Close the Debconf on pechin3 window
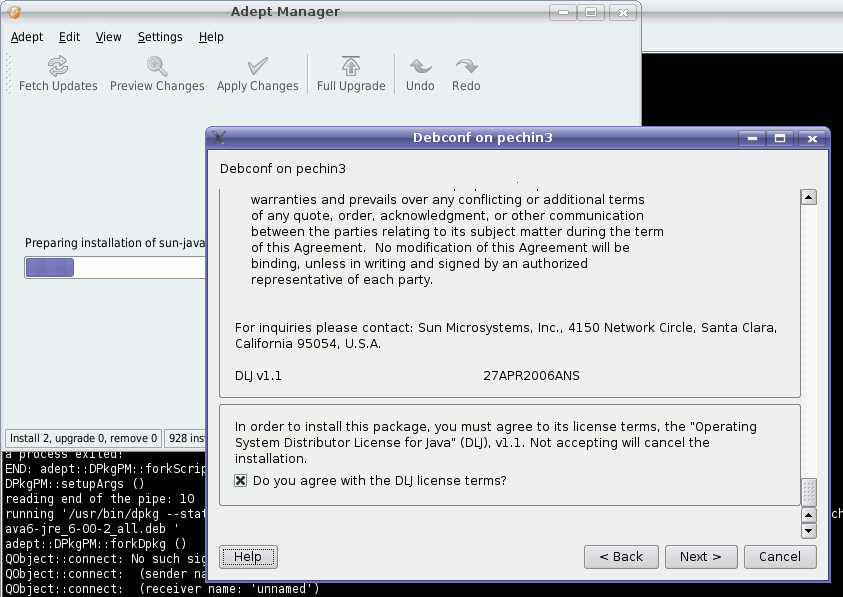This screenshot has height=597, width=843. tap(812, 138)
